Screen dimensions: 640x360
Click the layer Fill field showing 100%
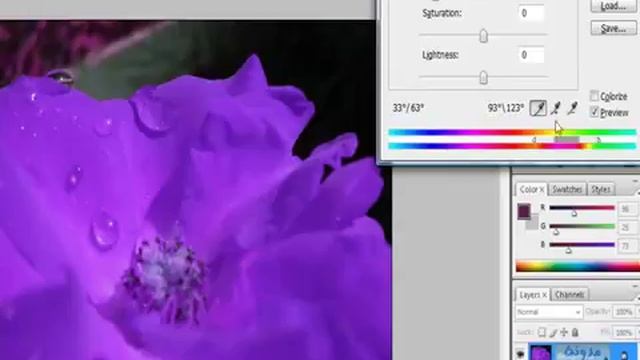point(624,333)
